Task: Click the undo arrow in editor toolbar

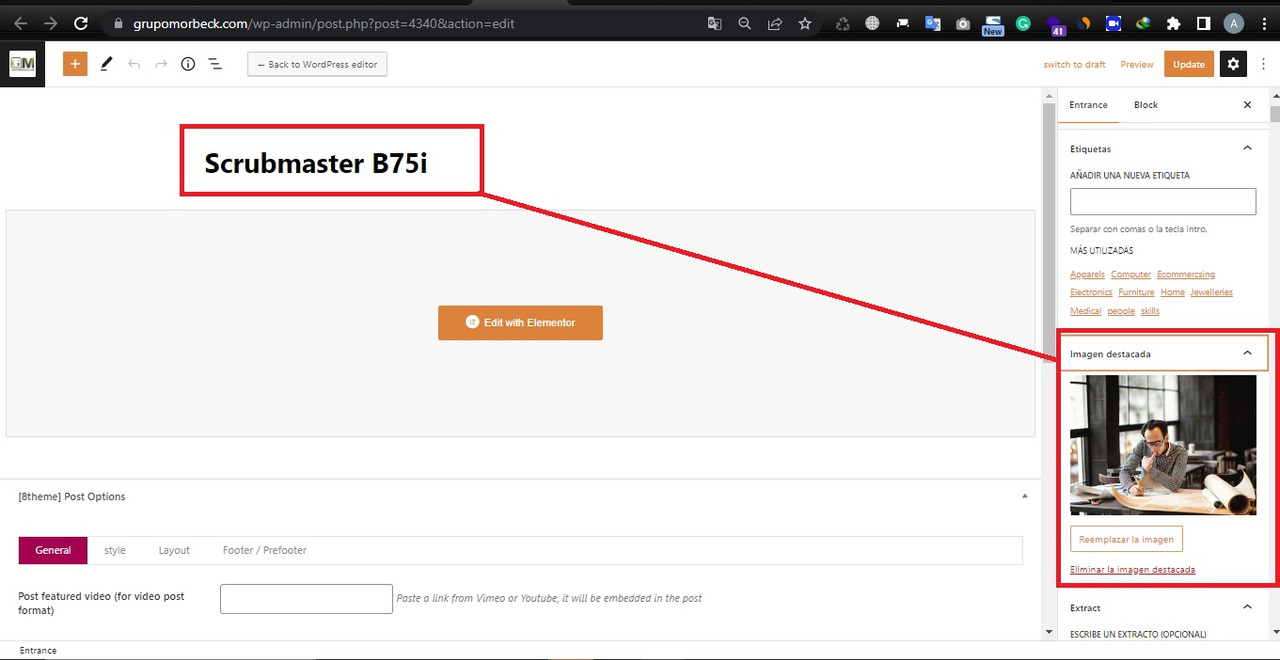Action: coord(134,64)
